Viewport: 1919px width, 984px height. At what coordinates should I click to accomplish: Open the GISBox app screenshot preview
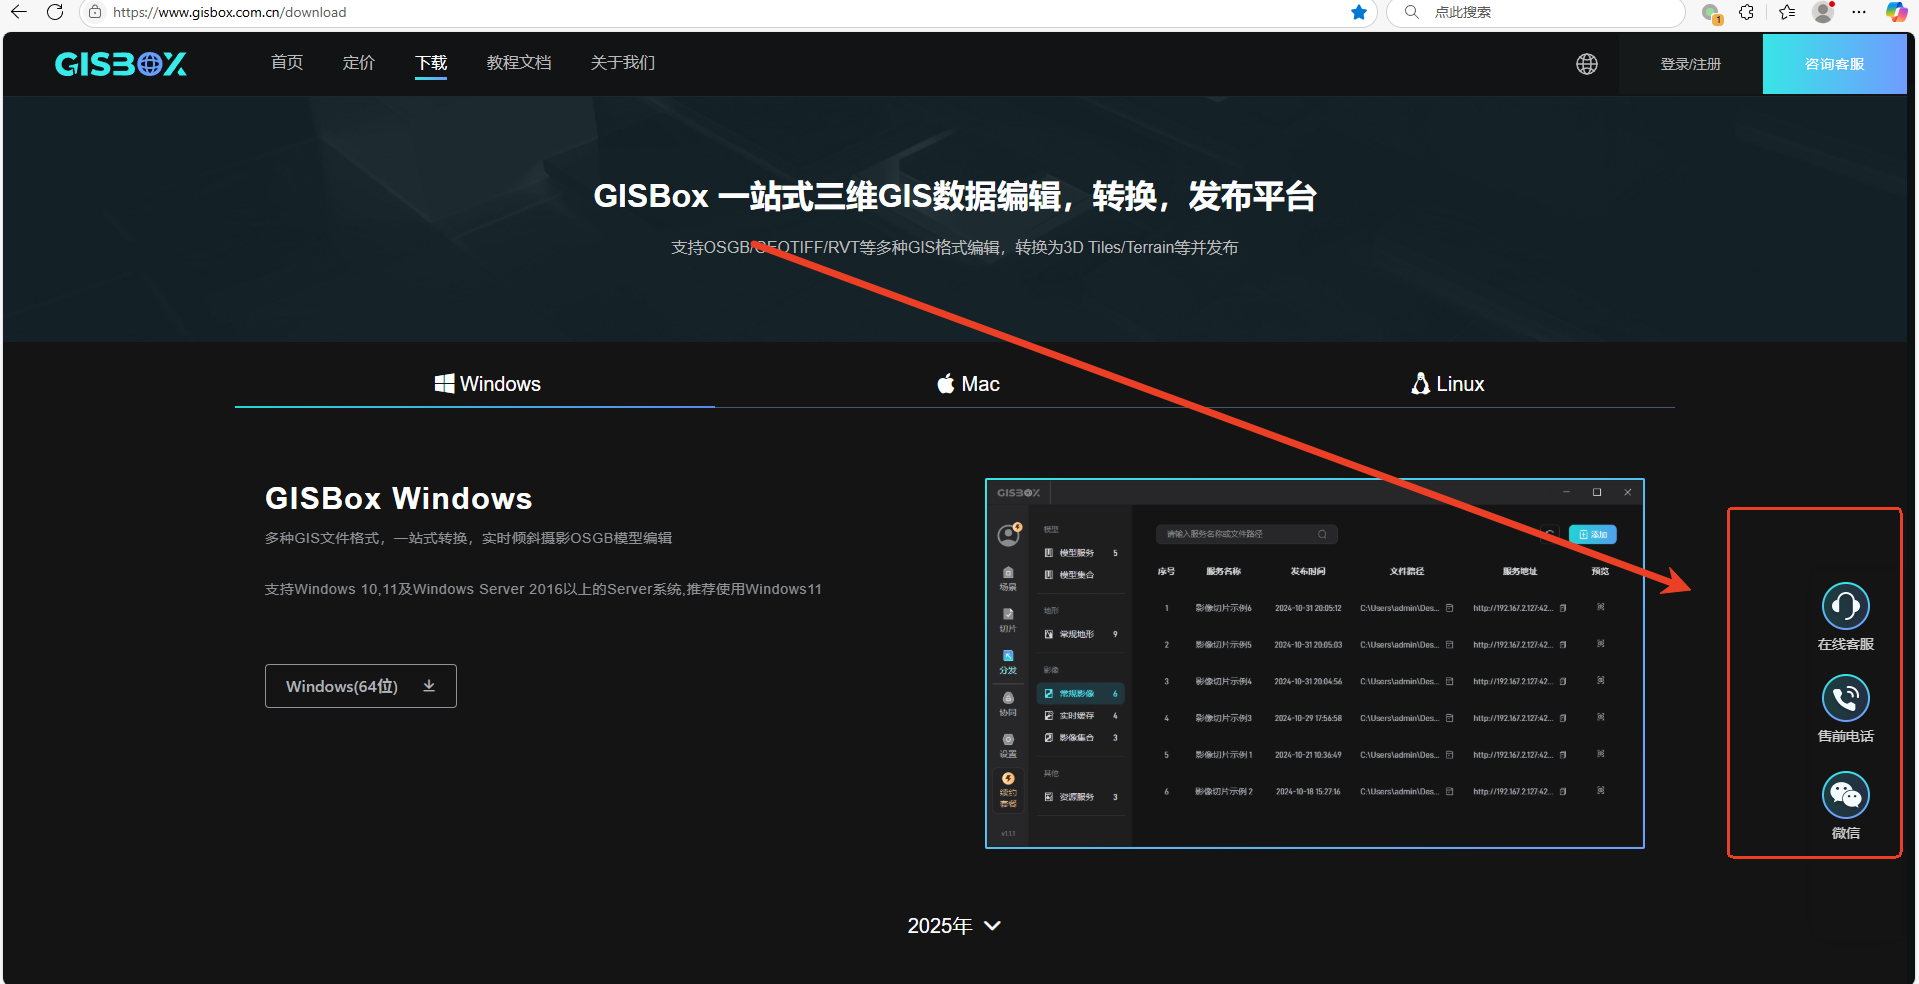(x=1315, y=663)
